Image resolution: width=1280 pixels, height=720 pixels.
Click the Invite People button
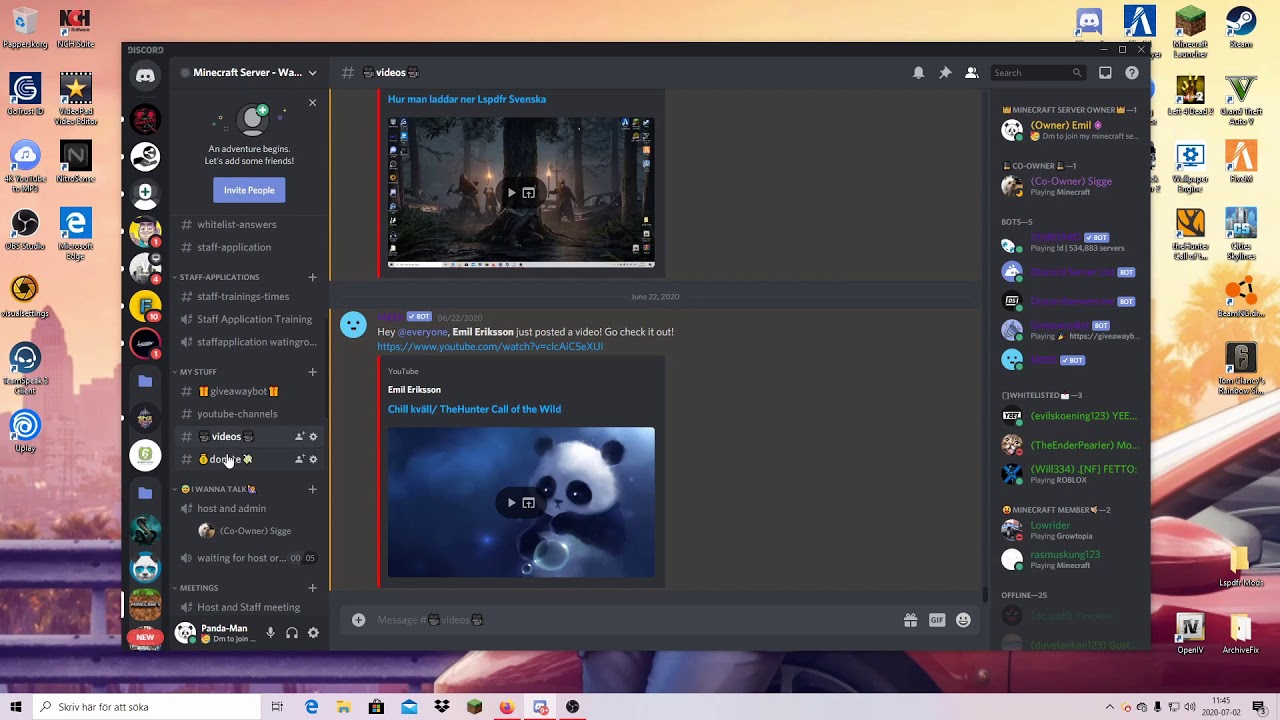click(x=249, y=190)
